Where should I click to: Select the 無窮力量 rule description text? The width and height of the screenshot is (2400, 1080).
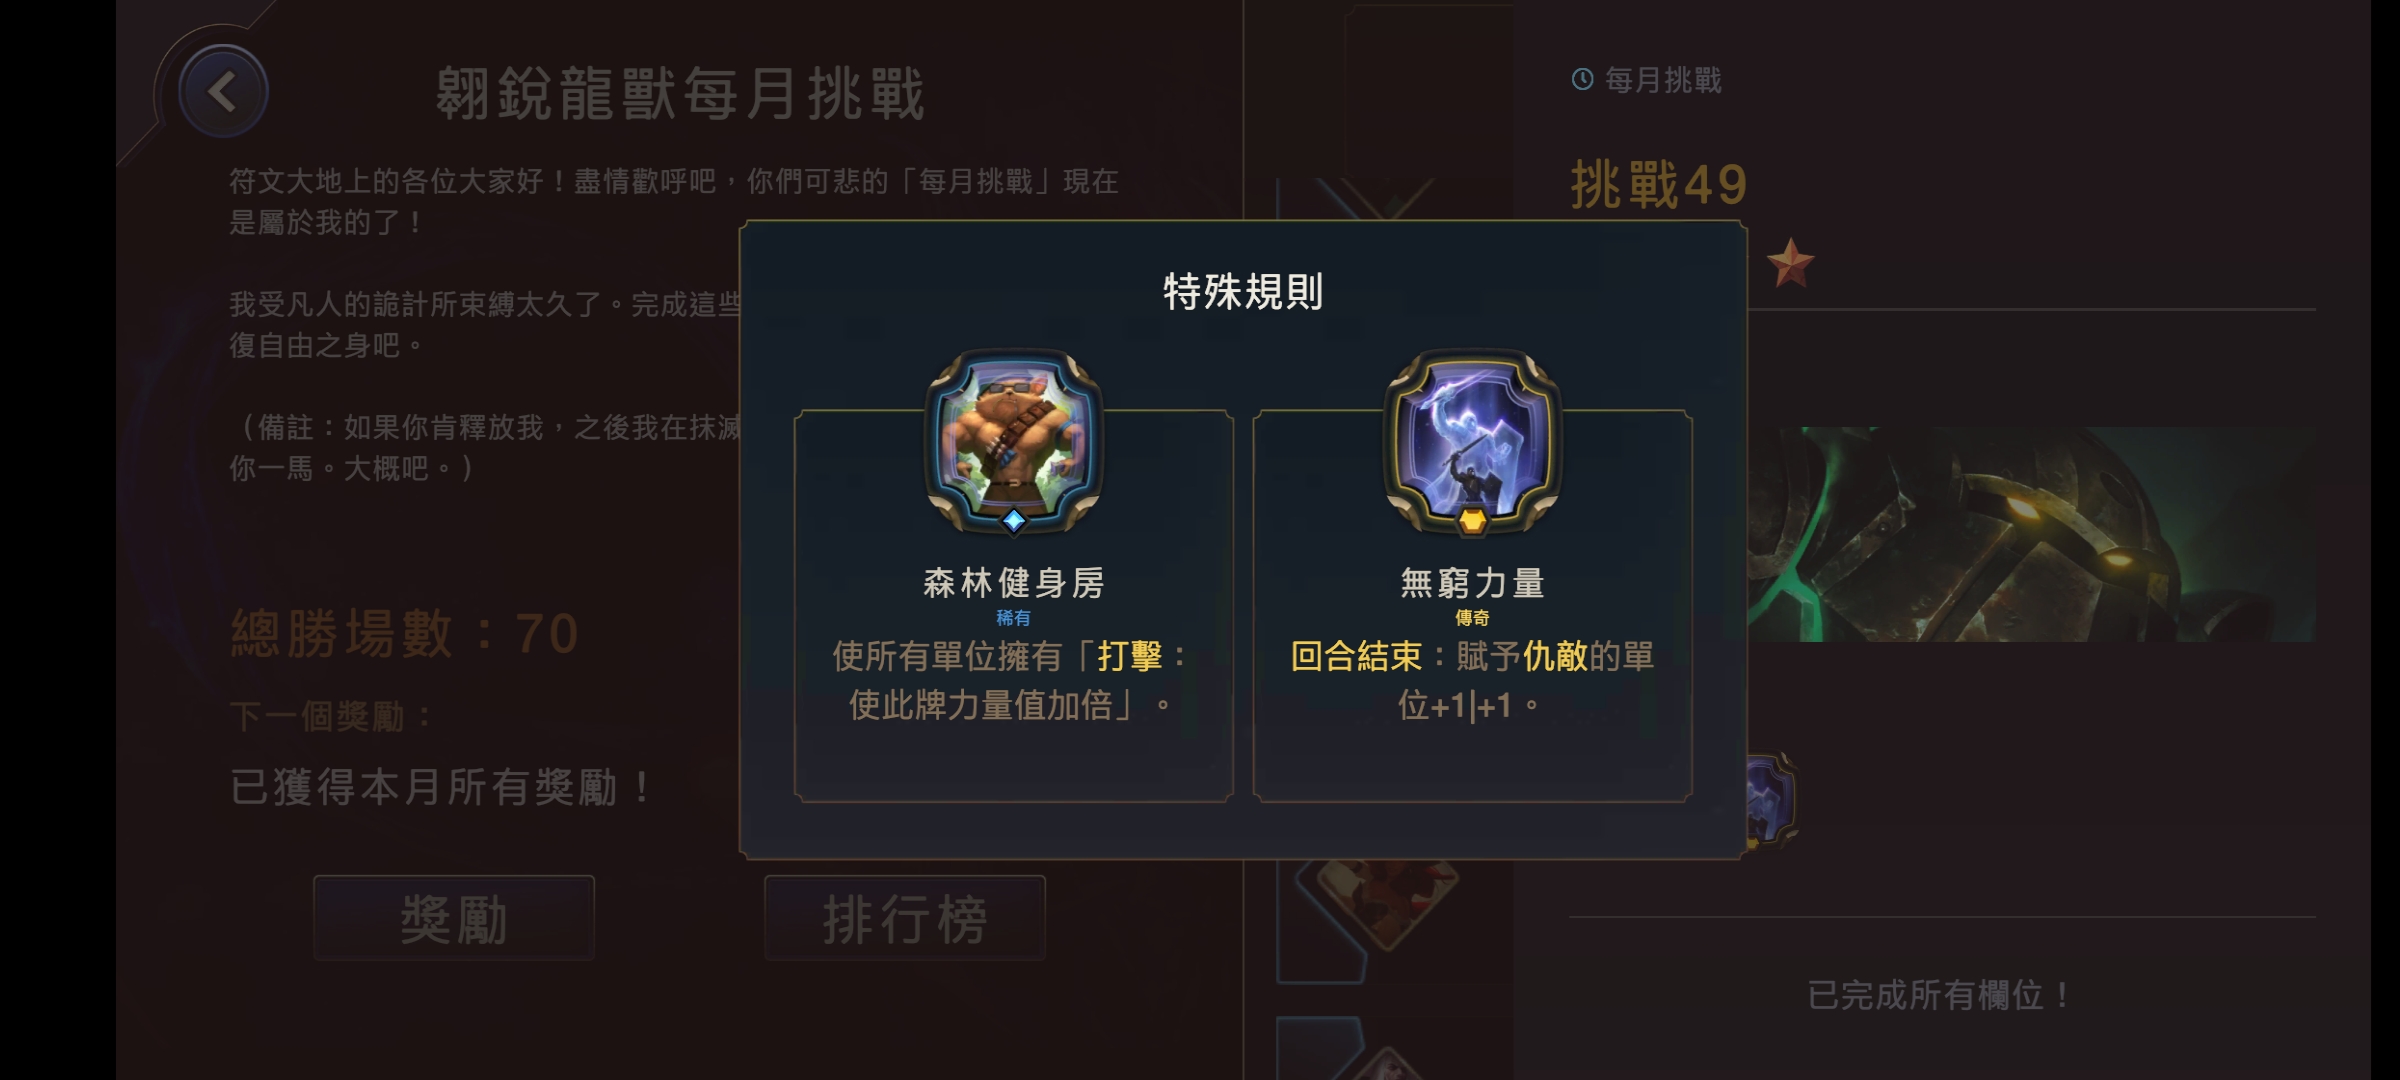click(x=1472, y=681)
